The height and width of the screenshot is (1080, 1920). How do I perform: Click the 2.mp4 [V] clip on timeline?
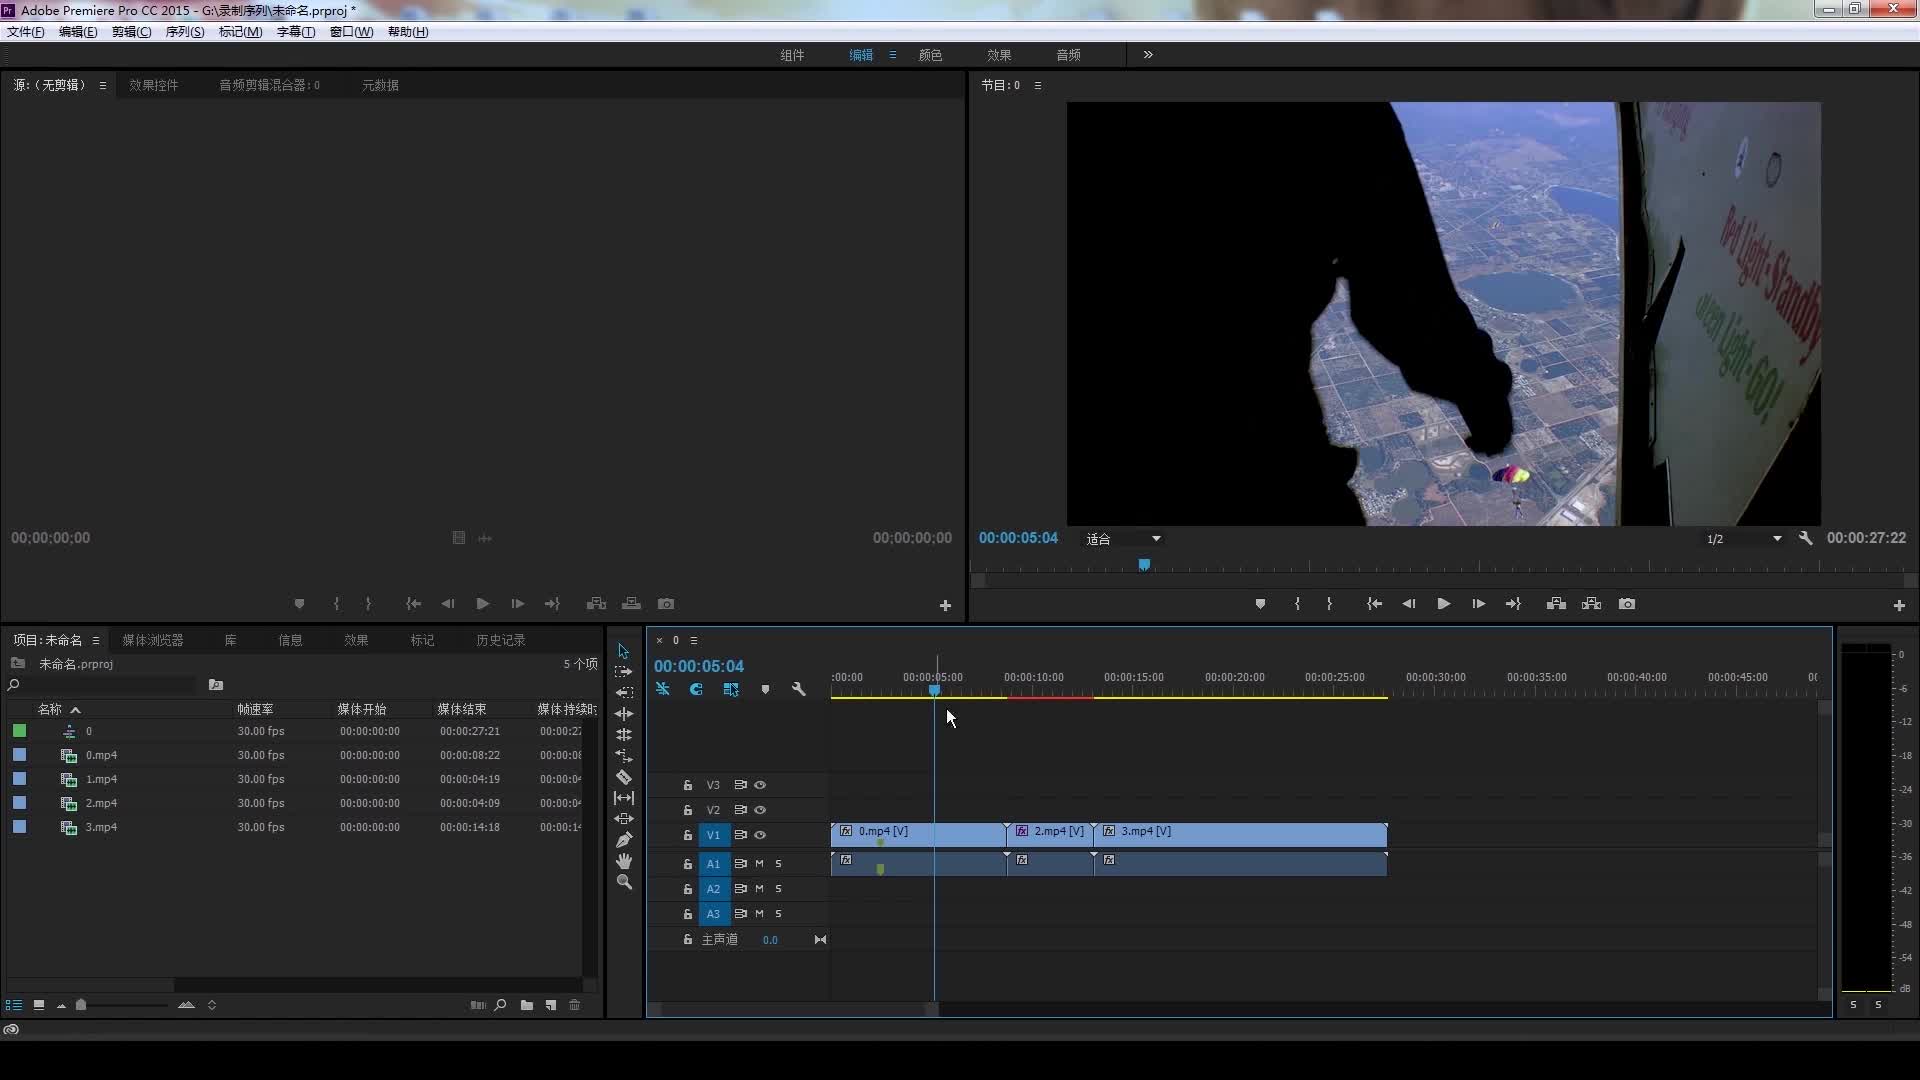1050,834
